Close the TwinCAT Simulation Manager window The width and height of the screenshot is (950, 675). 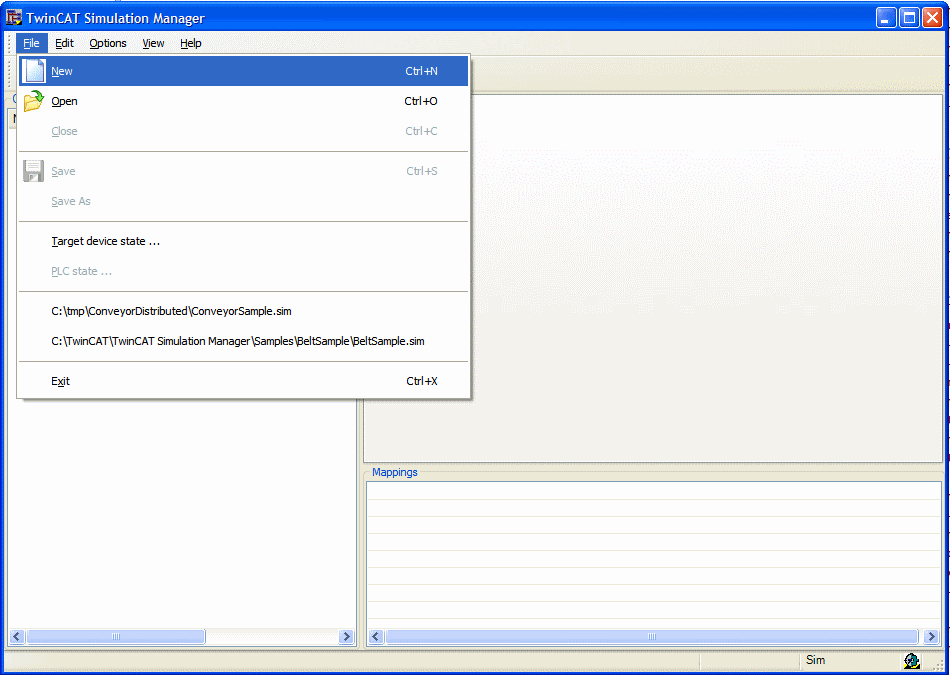[932, 18]
